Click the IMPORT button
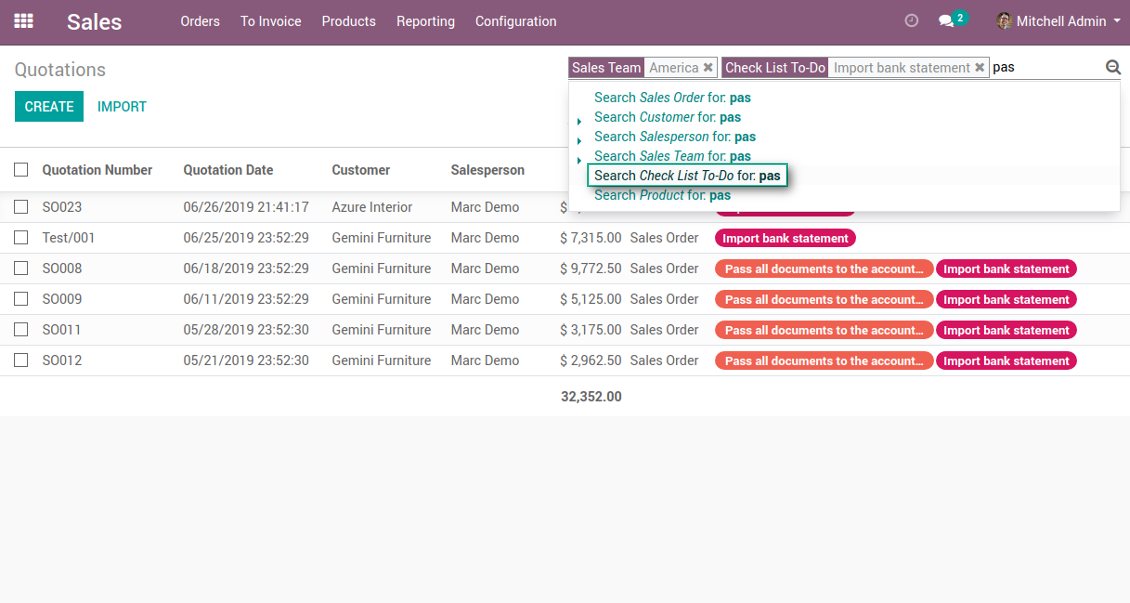This screenshot has width=1130, height=603. pyautogui.click(x=122, y=107)
